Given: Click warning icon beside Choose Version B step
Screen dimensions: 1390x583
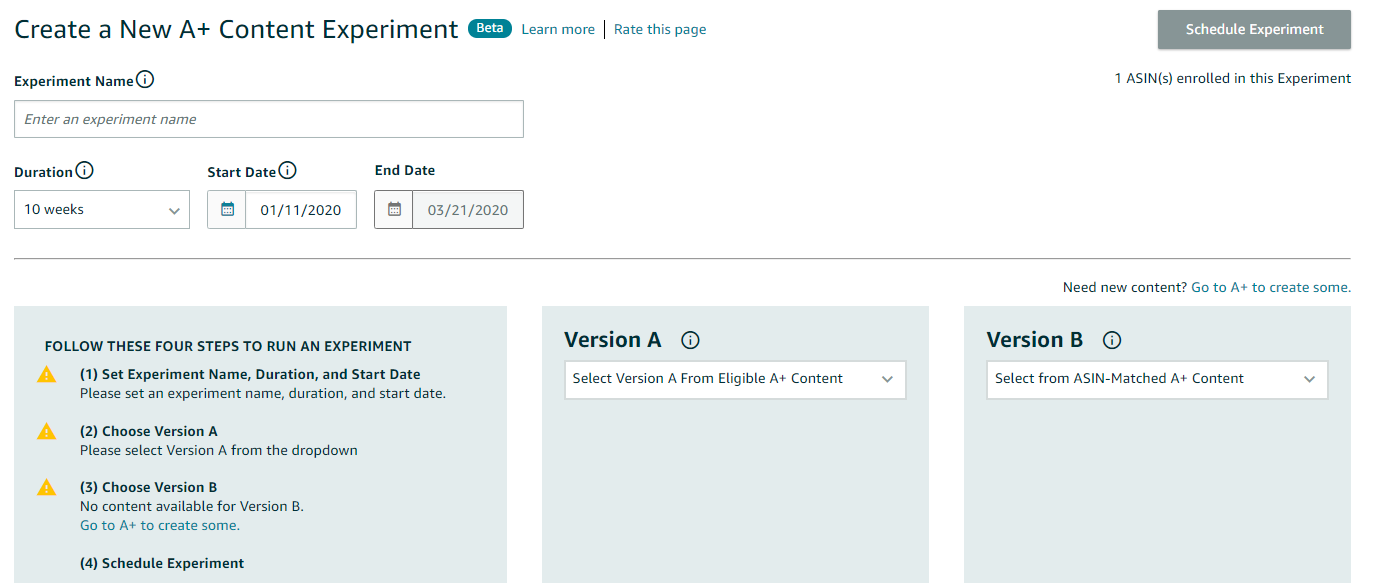Looking at the screenshot, I should (46, 487).
